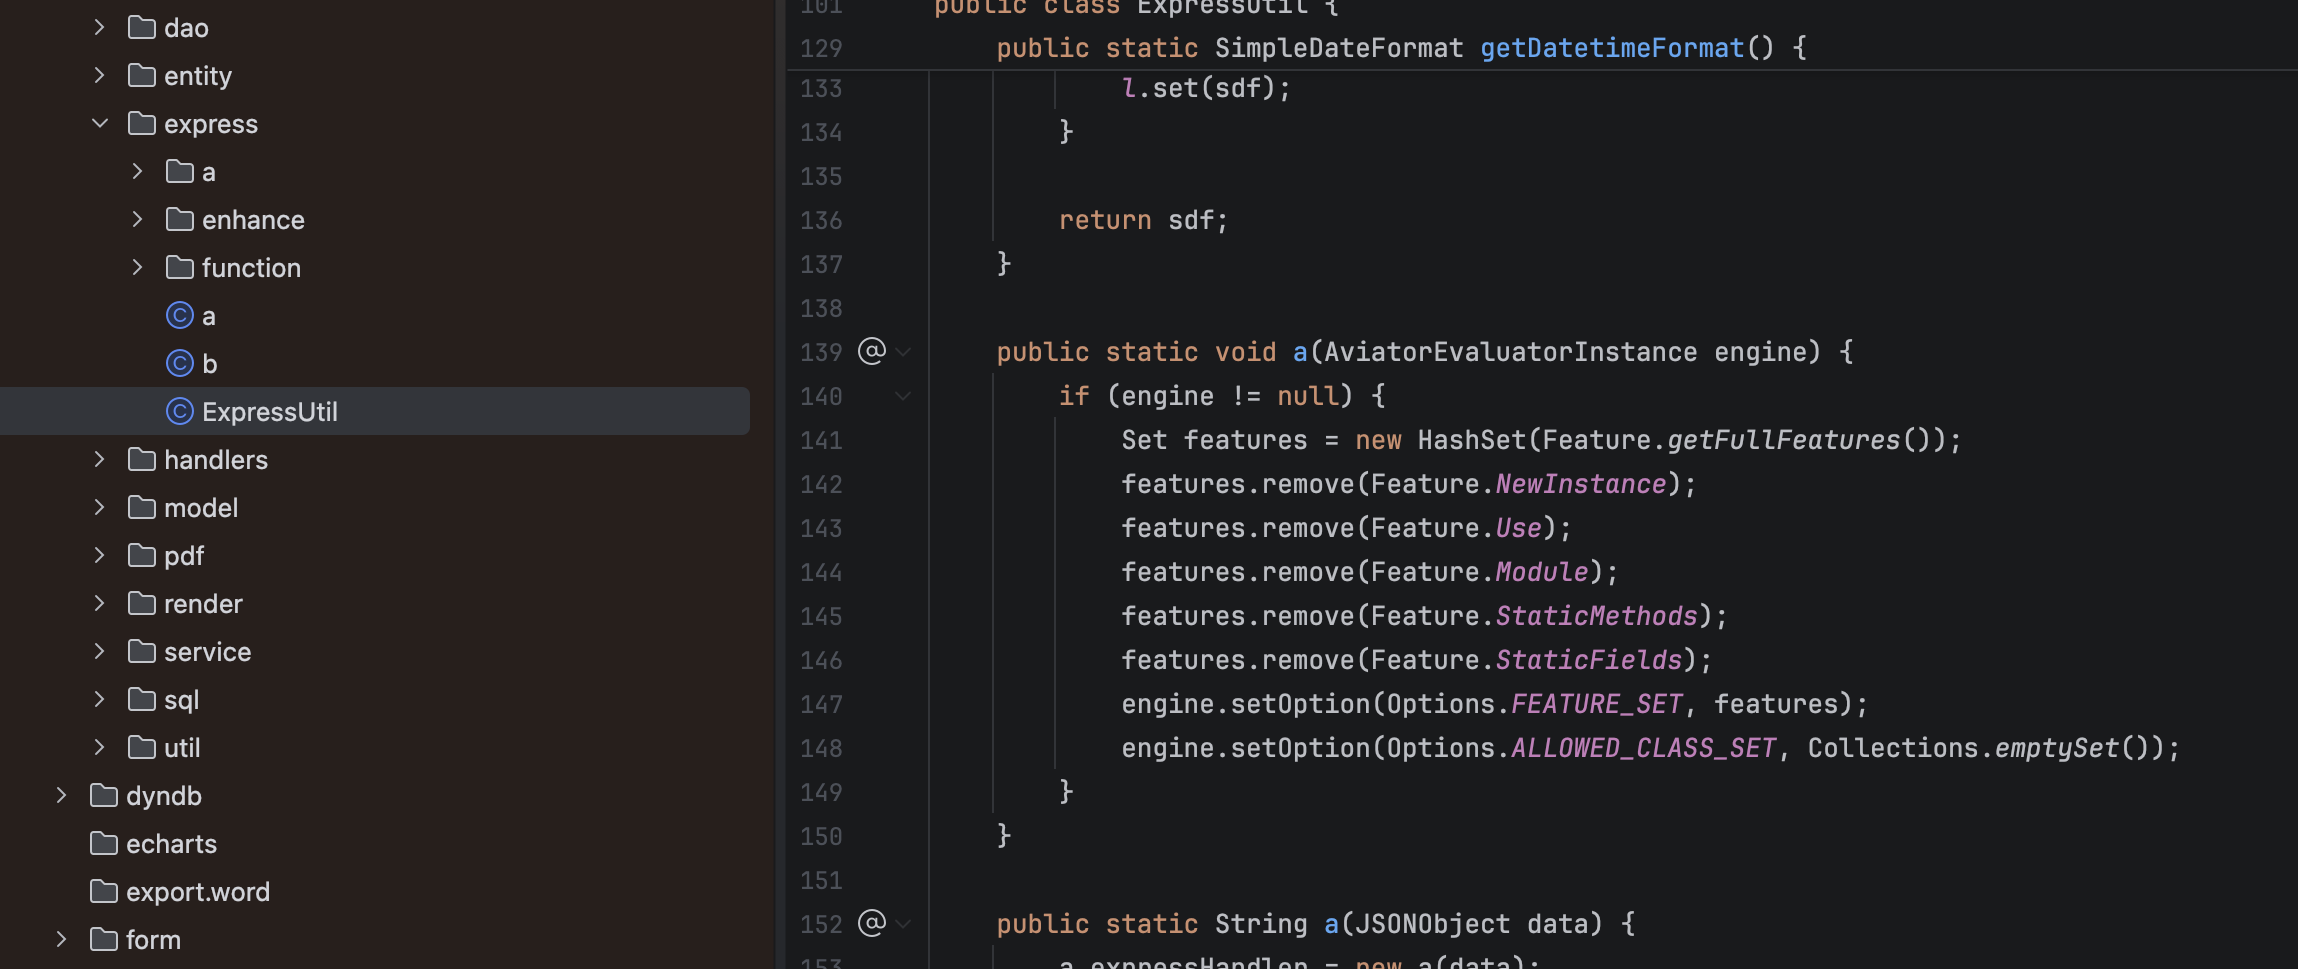This screenshot has width=2298, height=969.
Task: Expand the function folder
Action: [x=138, y=267]
